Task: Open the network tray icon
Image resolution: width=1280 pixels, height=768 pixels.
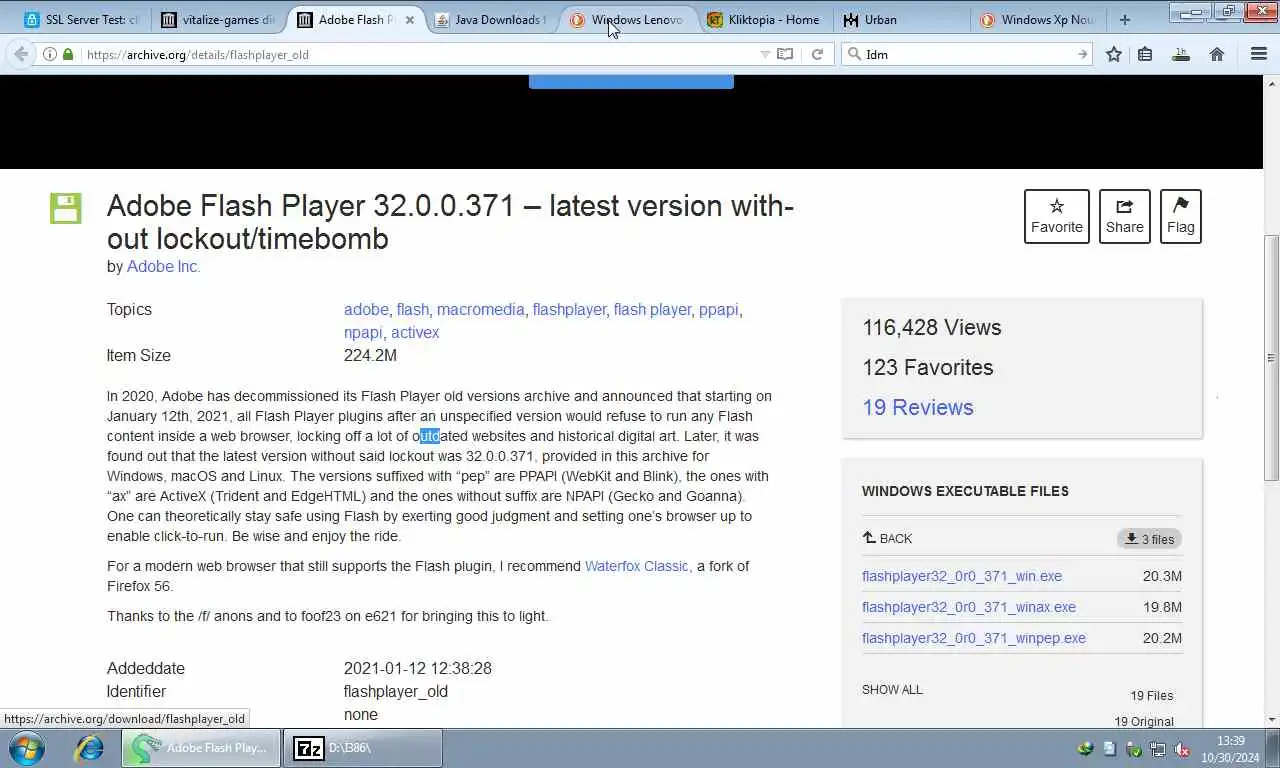Action: [x=1157, y=748]
